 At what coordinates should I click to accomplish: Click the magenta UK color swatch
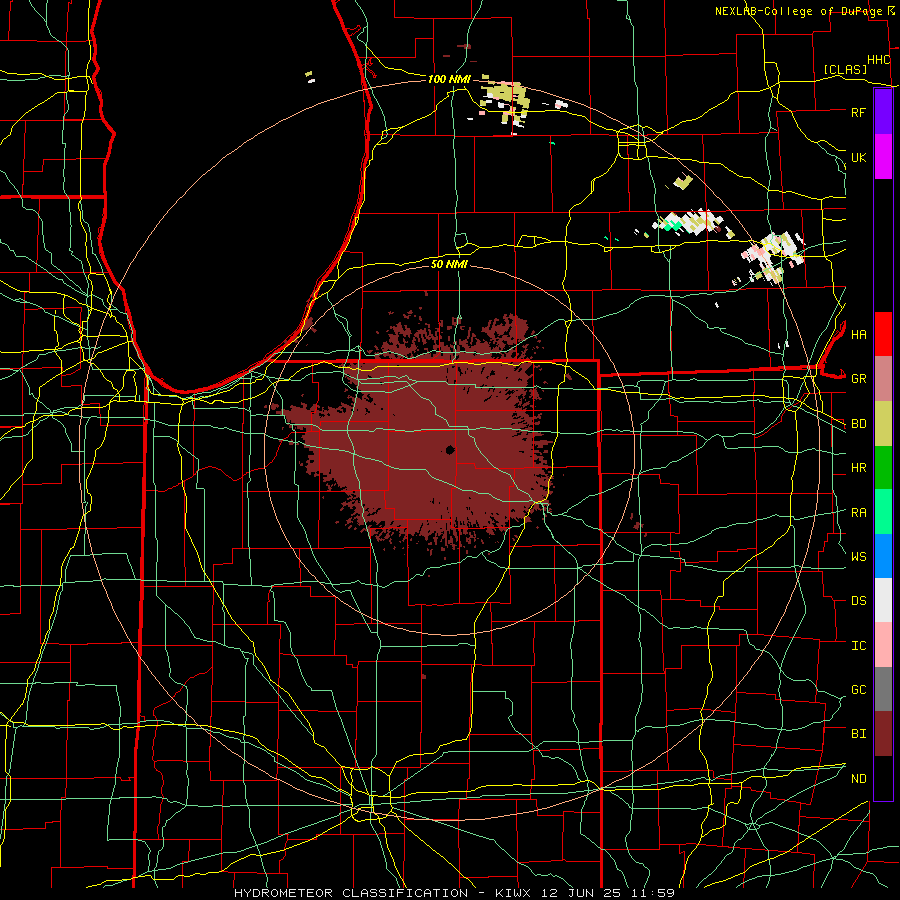point(883,157)
